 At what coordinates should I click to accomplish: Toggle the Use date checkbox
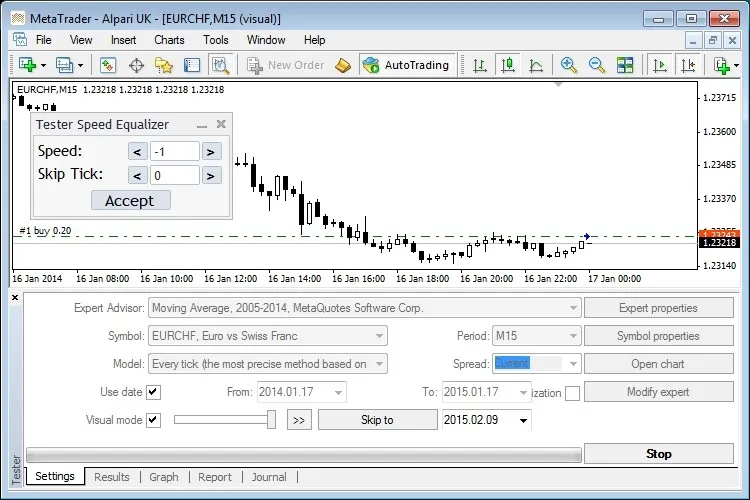153,392
